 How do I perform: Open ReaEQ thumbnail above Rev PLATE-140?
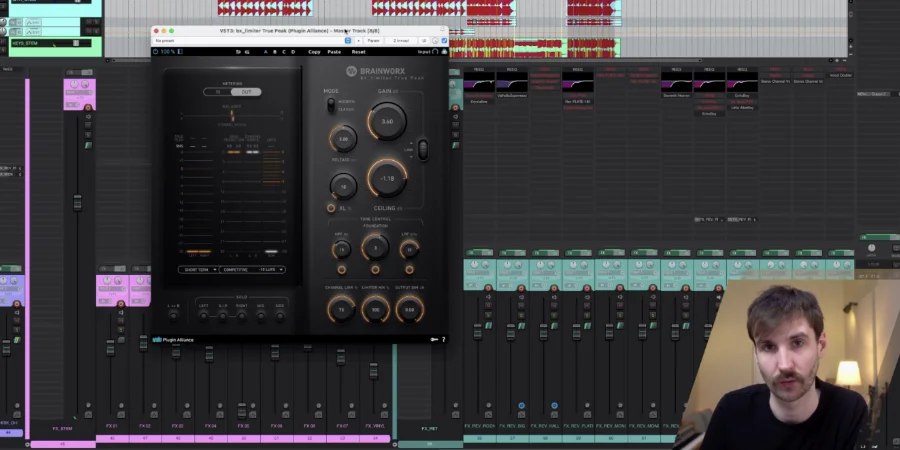click(x=578, y=82)
